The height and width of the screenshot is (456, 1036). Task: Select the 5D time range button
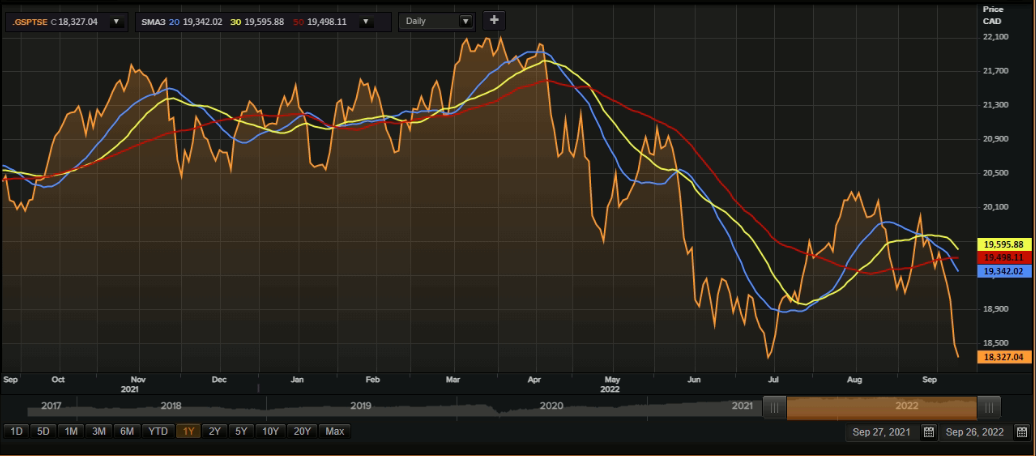click(x=43, y=432)
